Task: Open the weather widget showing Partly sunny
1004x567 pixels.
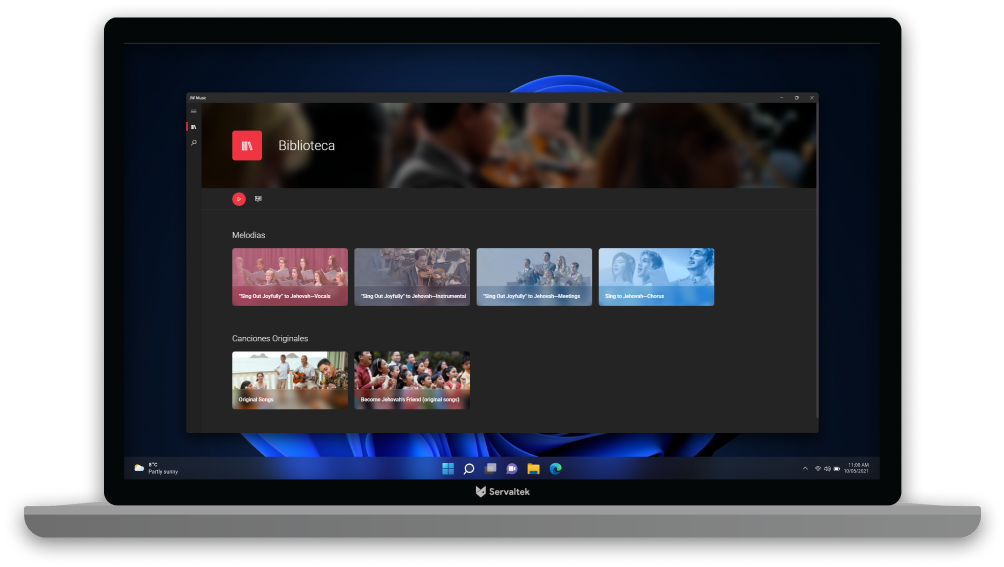Action: point(156,468)
